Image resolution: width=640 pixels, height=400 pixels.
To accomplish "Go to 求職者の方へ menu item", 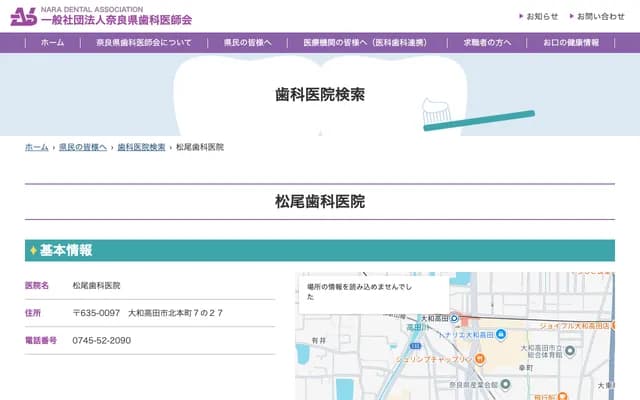I will click(x=486, y=43).
